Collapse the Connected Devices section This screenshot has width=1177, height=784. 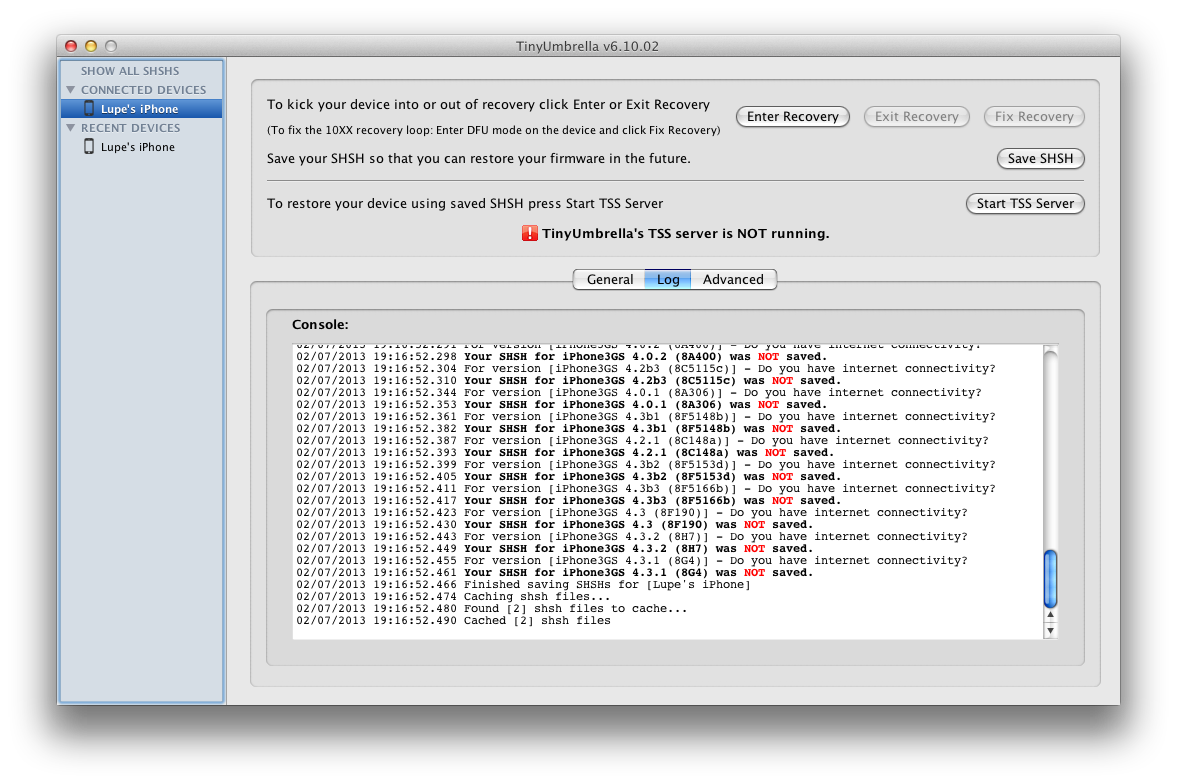coord(71,89)
